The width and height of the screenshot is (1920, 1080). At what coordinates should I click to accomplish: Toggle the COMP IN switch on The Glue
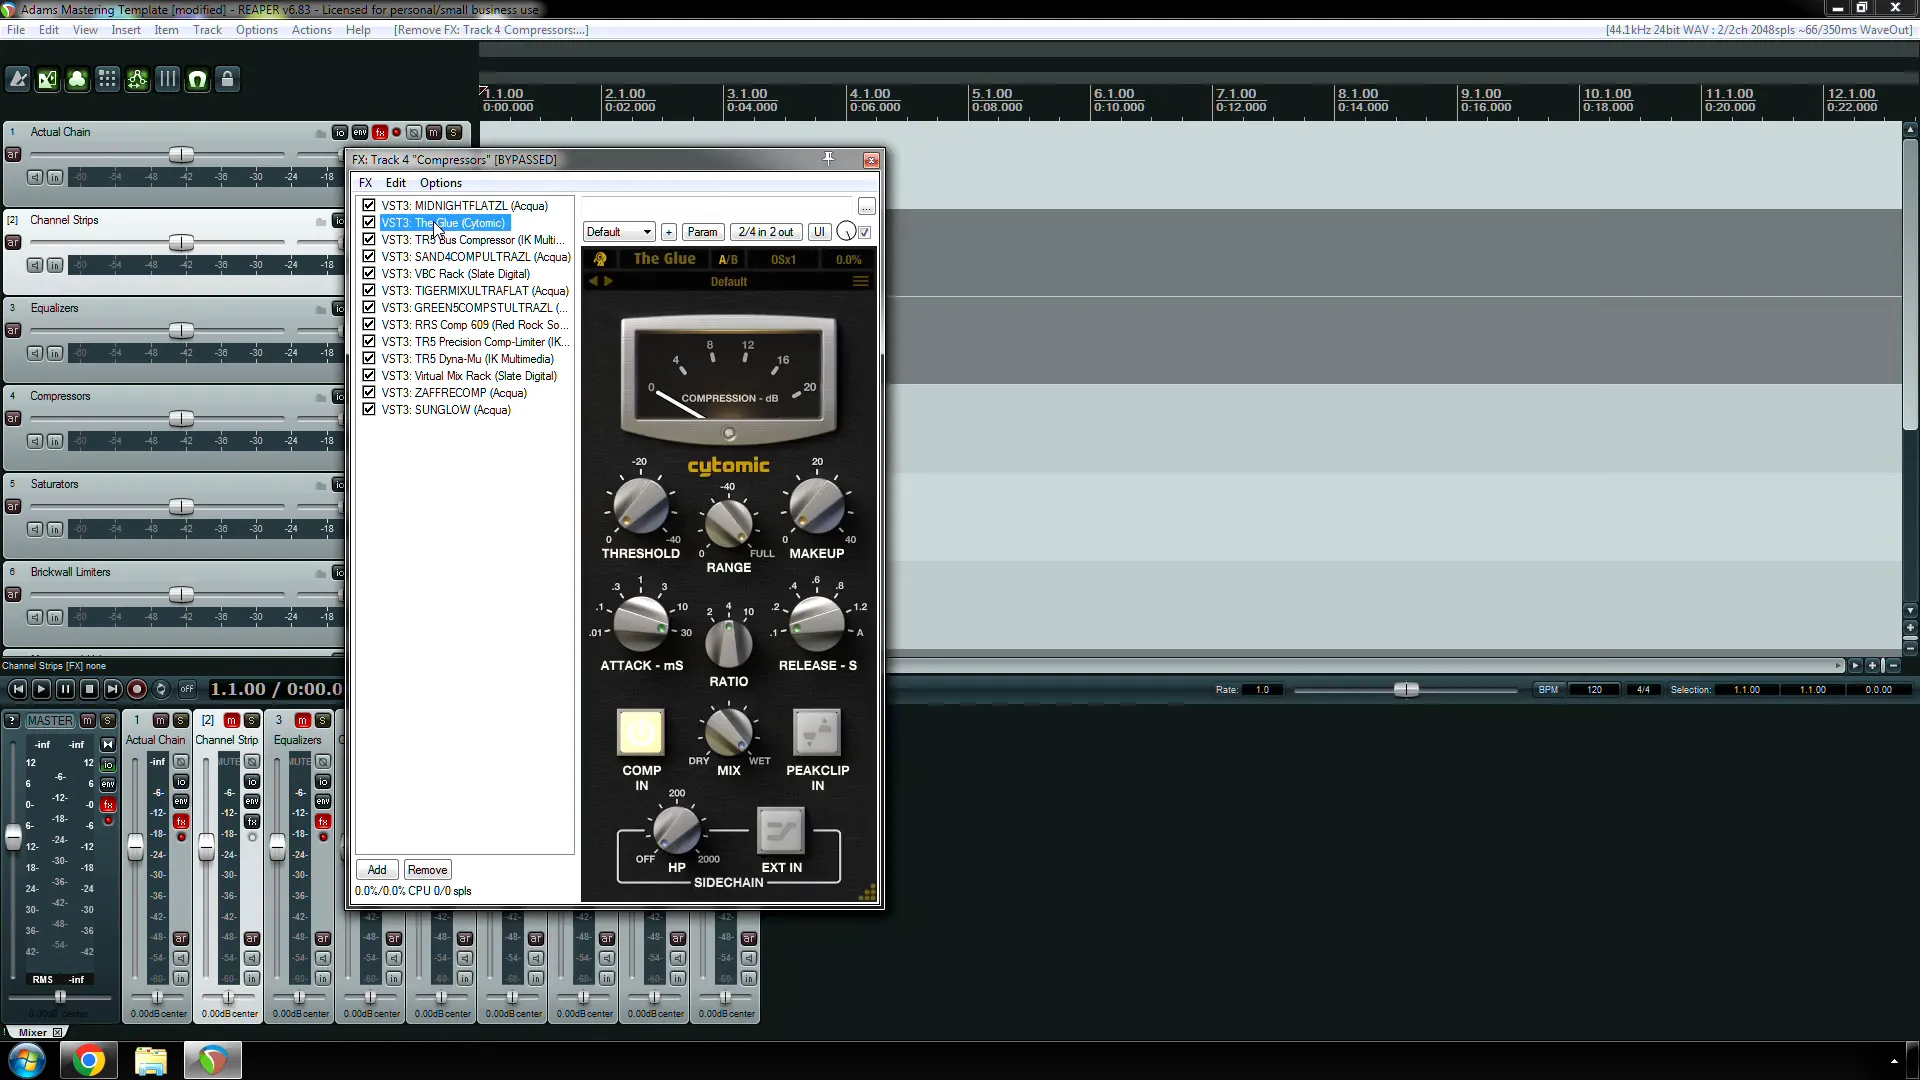640,733
